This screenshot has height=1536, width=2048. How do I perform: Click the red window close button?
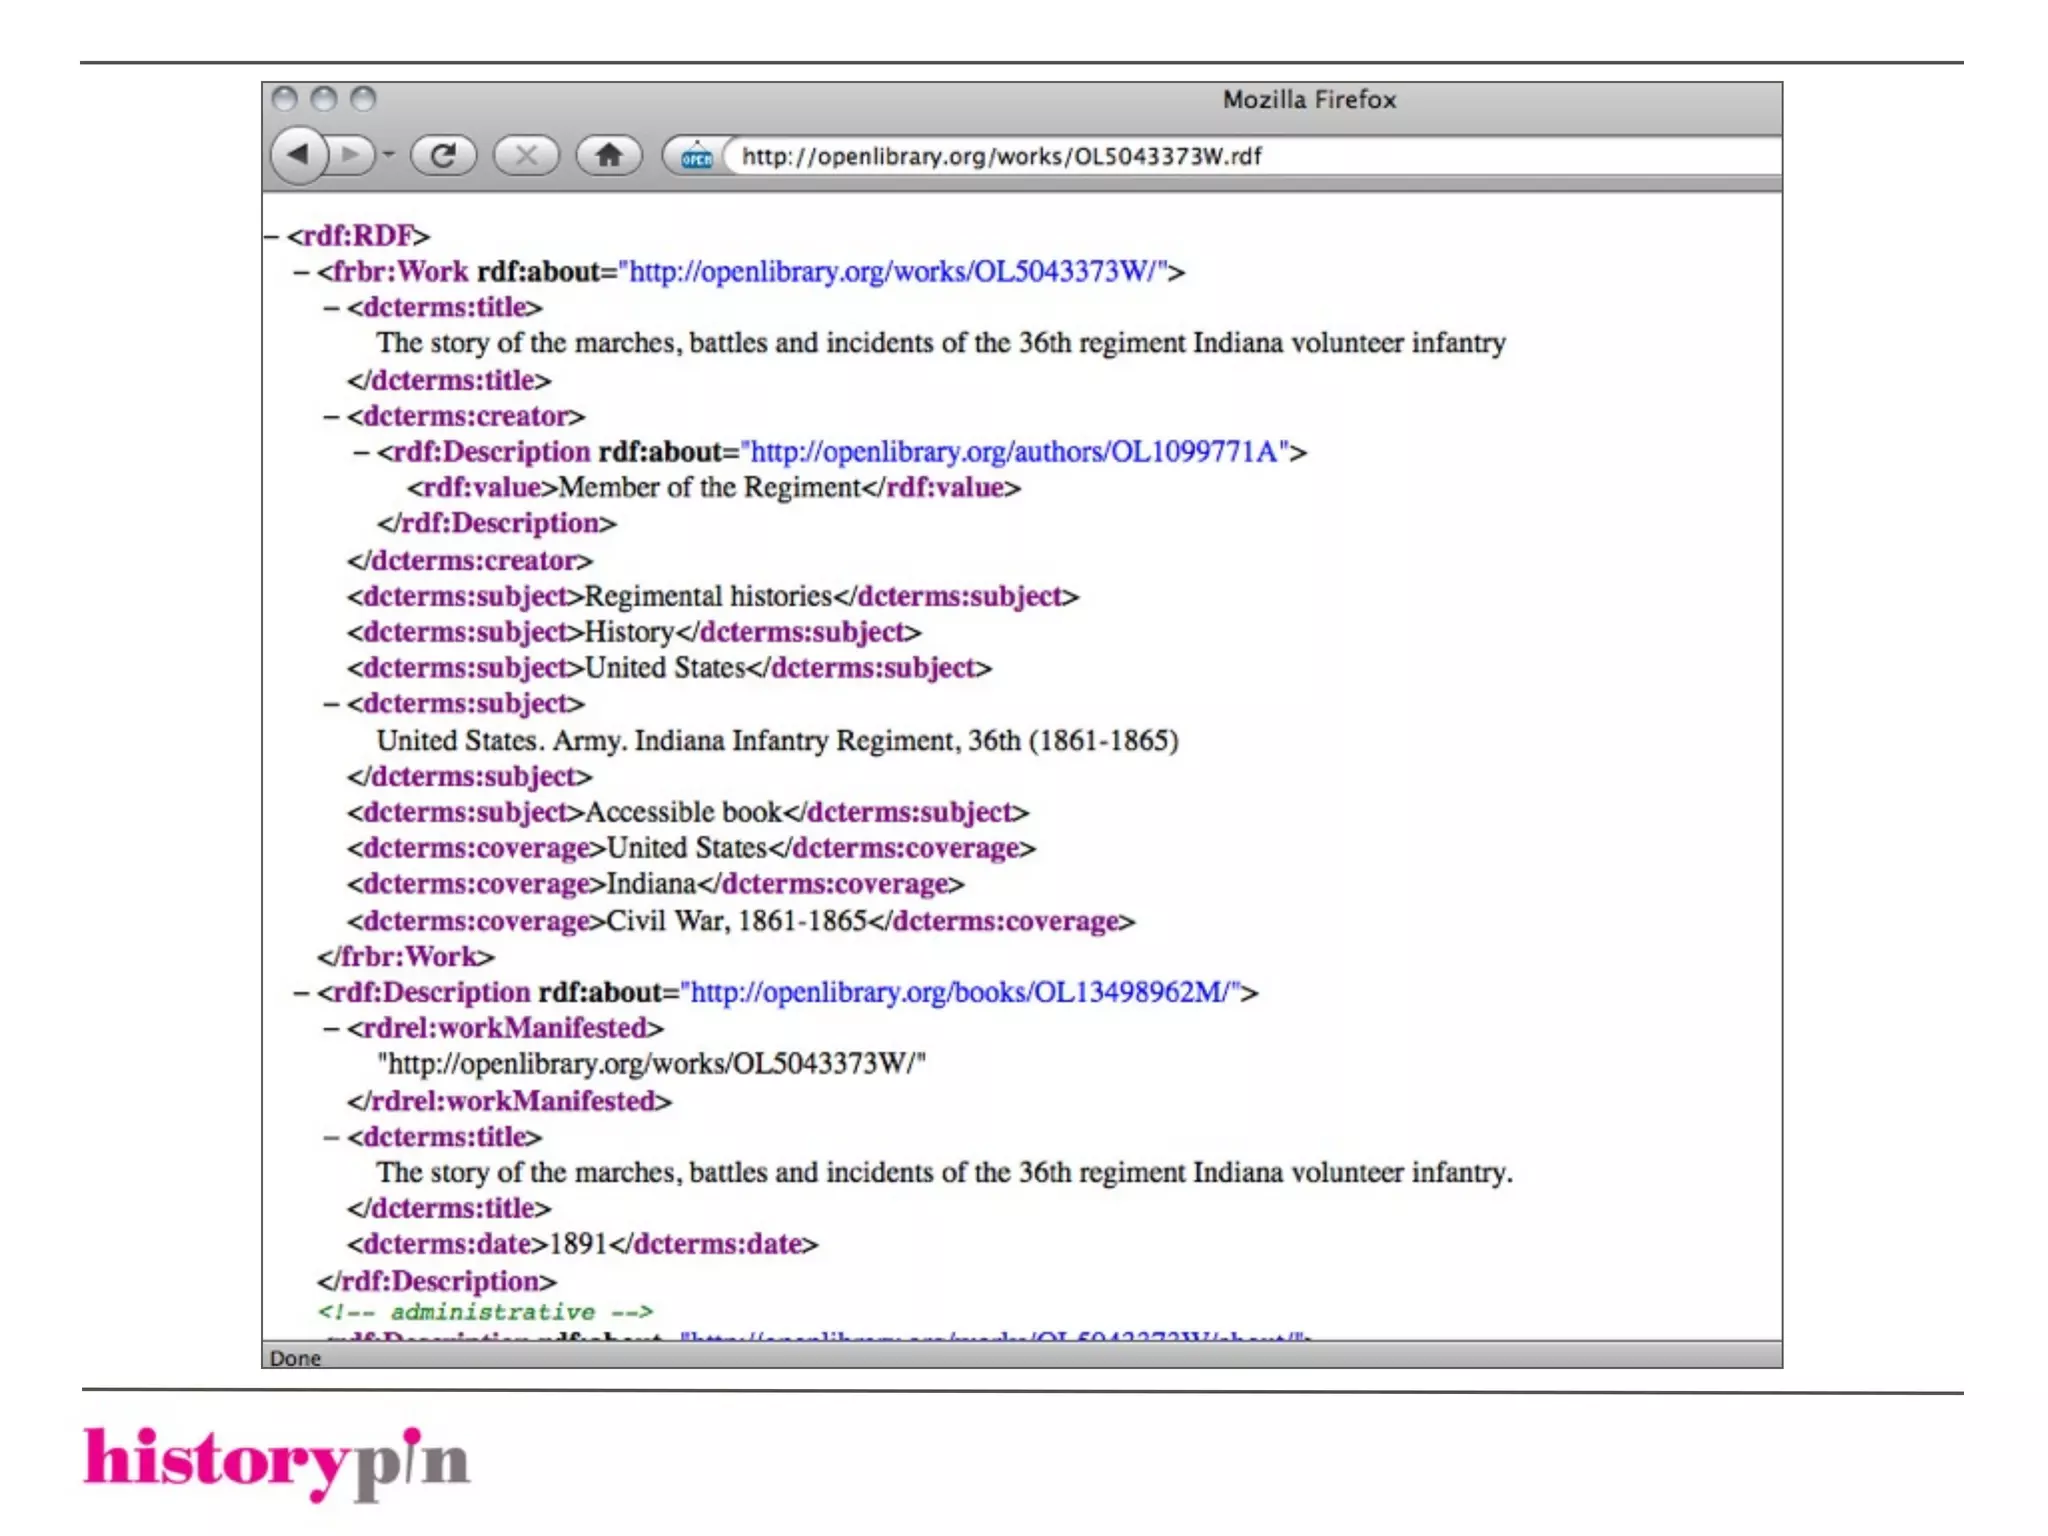(285, 99)
